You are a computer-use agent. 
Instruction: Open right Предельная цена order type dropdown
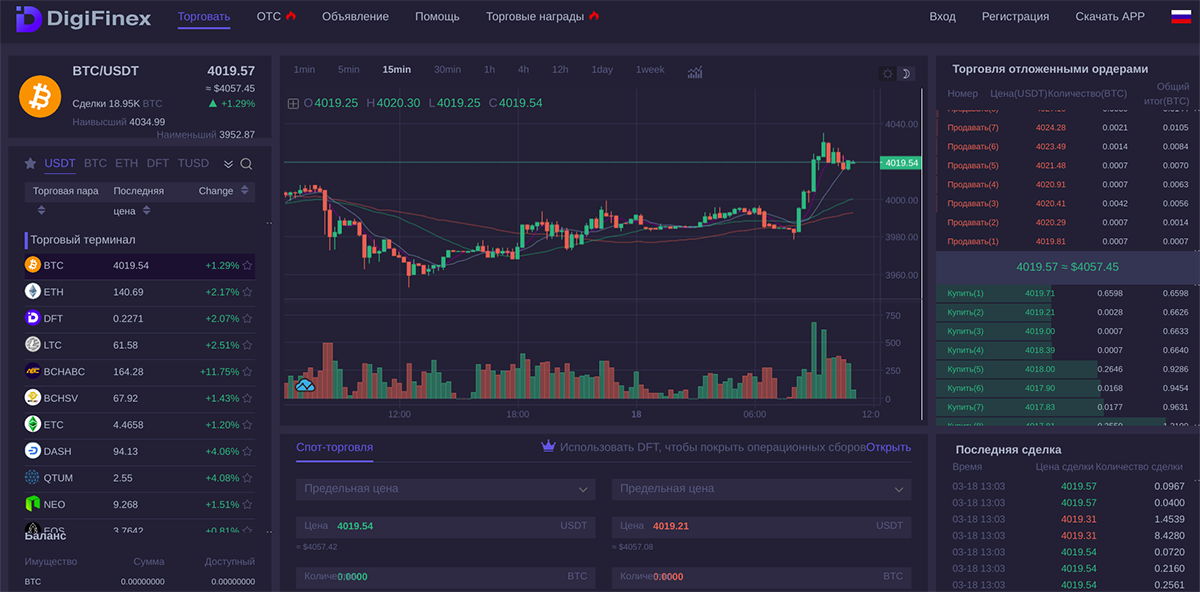761,489
